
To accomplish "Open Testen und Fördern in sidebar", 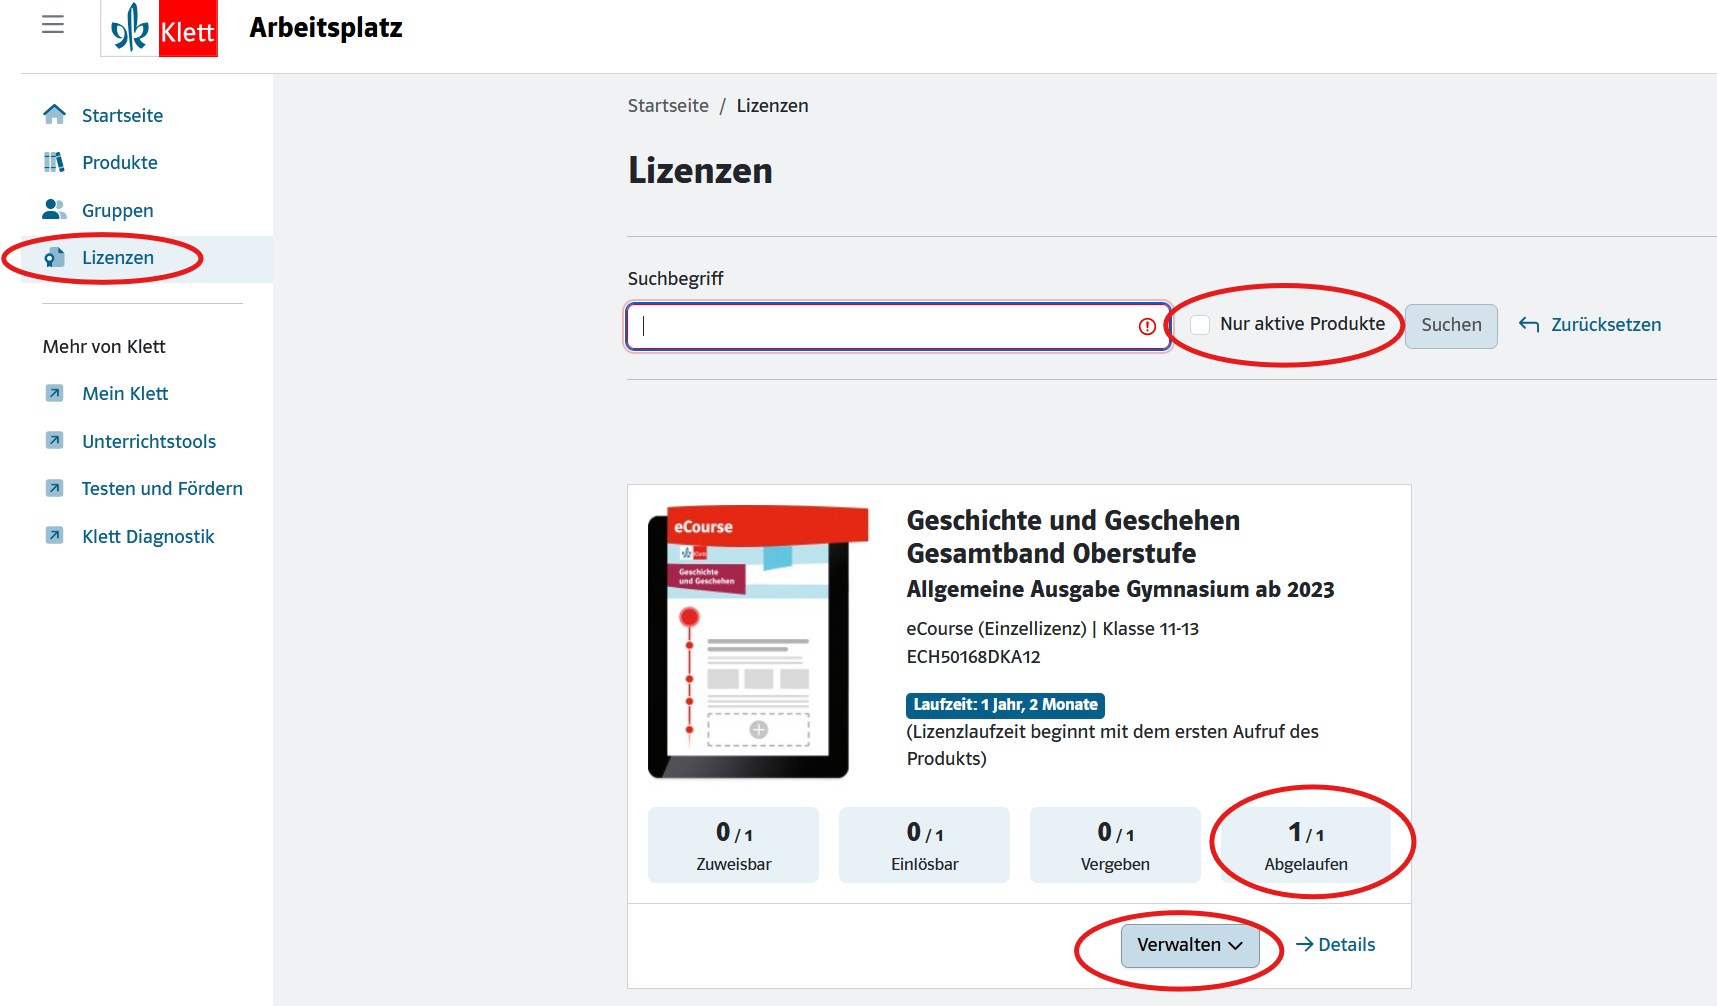I will point(162,488).
